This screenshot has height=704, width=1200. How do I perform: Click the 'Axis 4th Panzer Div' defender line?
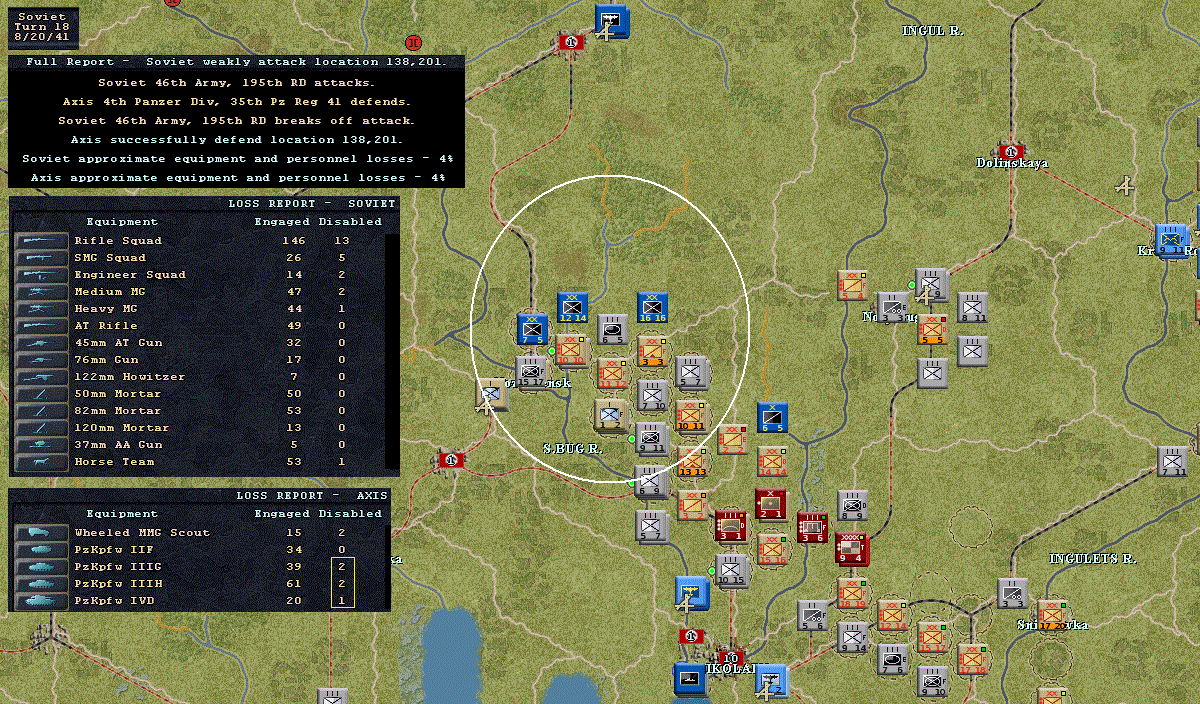pyautogui.click(x=237, y=102)
